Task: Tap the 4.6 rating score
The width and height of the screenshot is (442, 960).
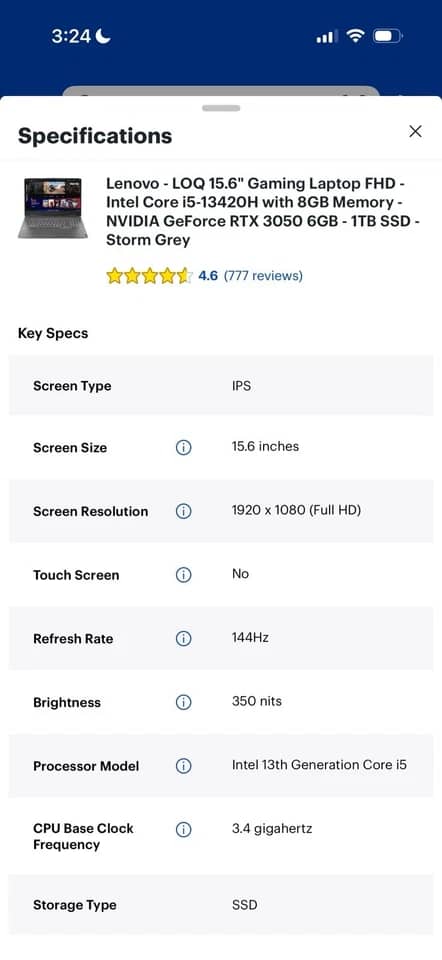Action: click(208, 276)
